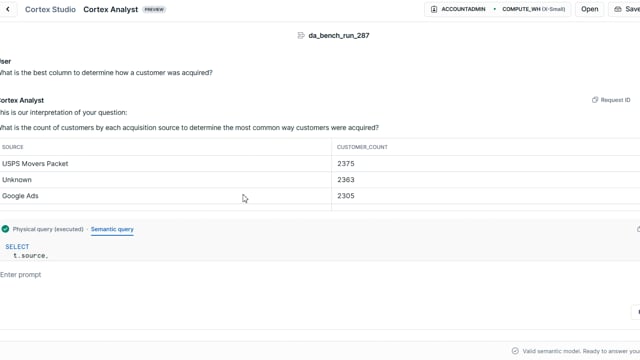
Task: Copy the Request ID
Action: (x=611, y=100)
